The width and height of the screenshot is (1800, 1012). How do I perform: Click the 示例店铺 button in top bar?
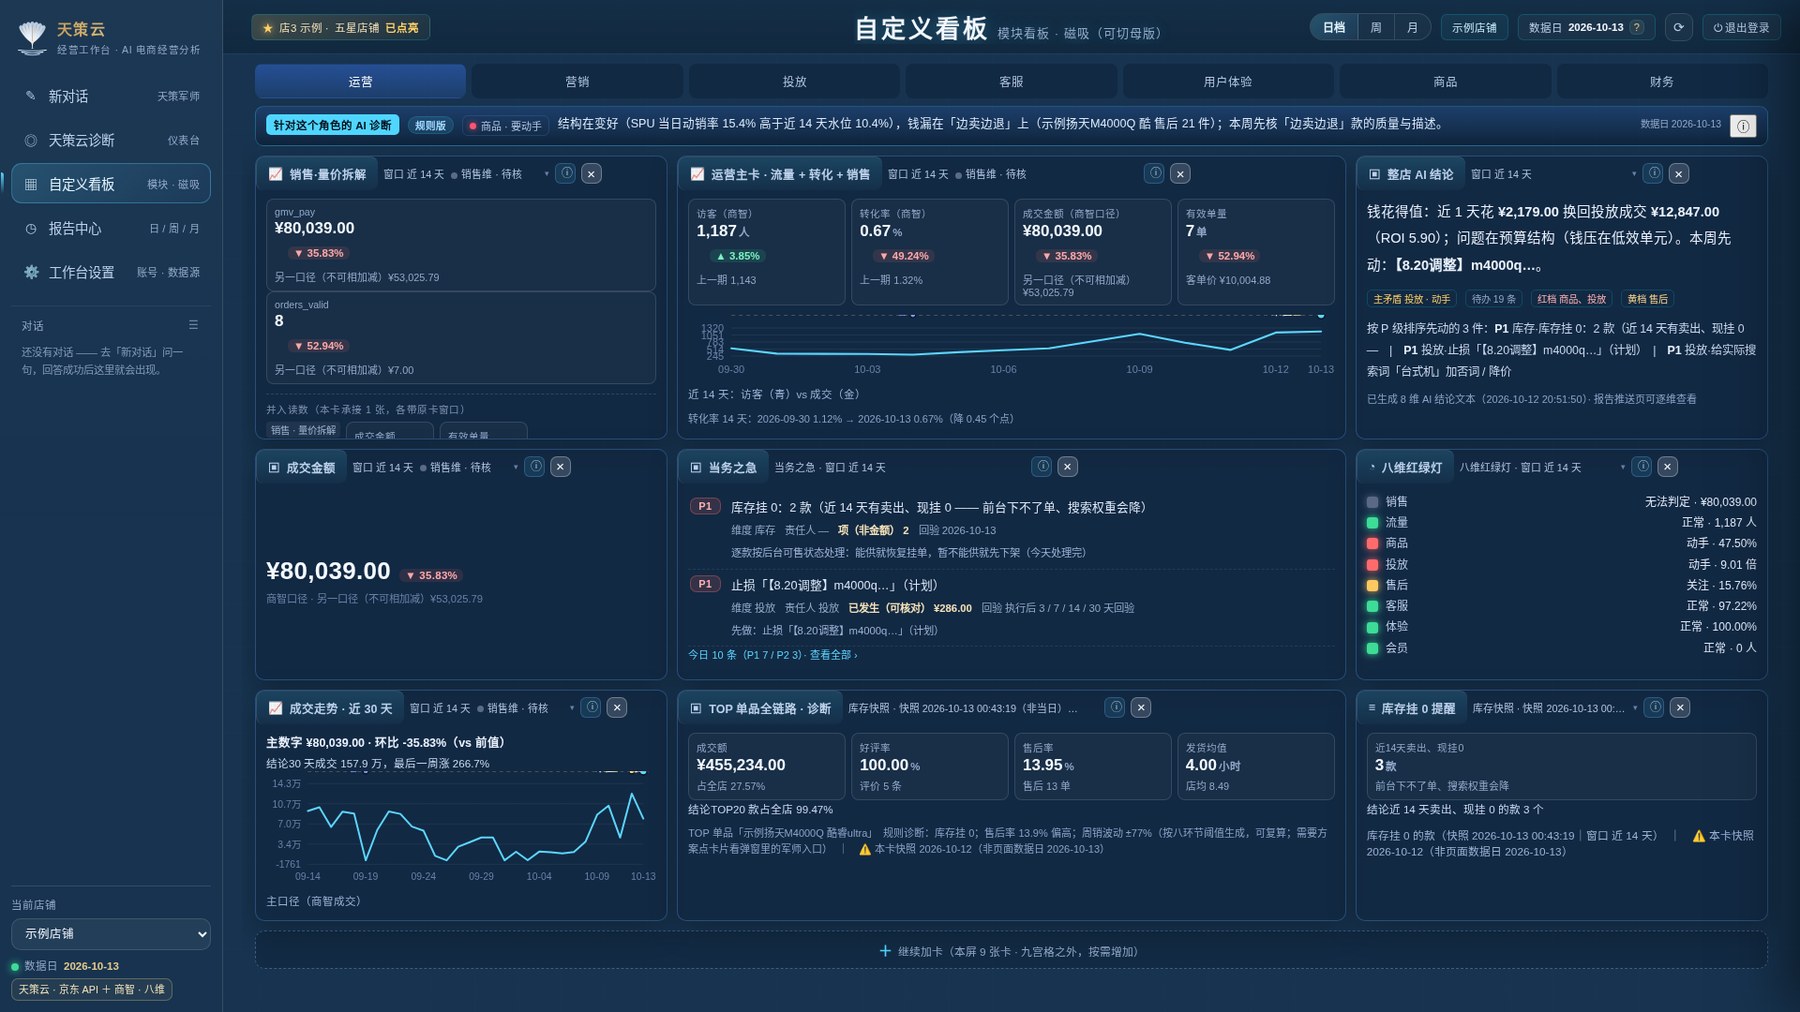pyautogui.click(x=1474, y=27)
